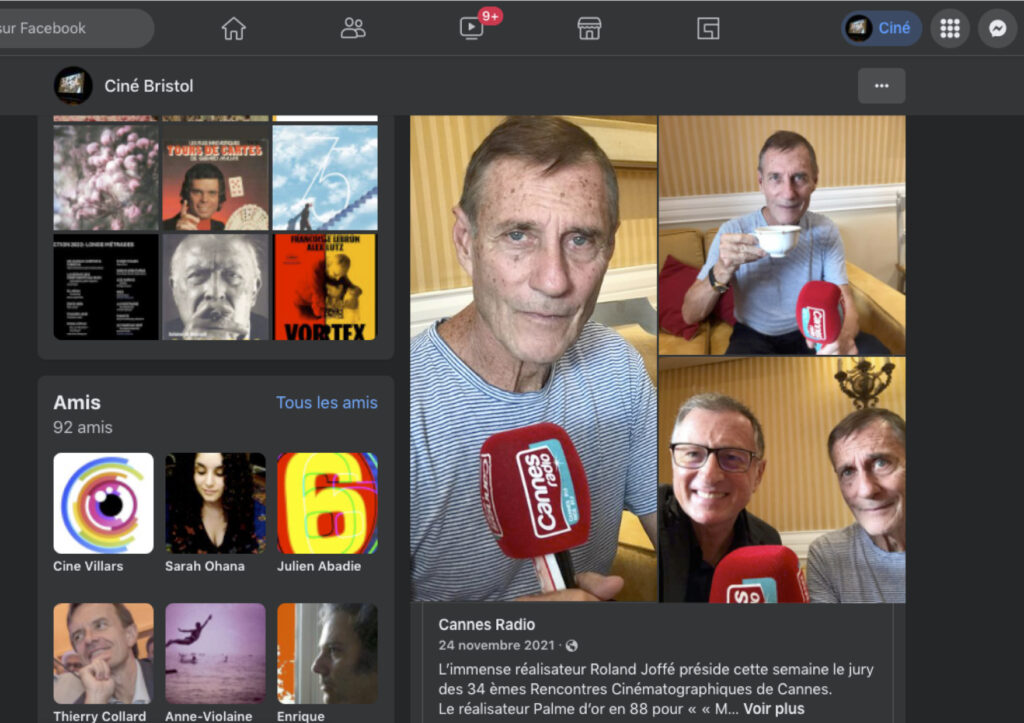Open Julien Abadie friend thumbnail
The height and width of the screenshot is (723, 1024).
327,503
